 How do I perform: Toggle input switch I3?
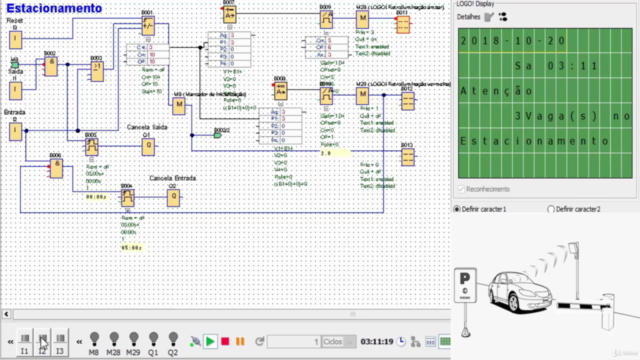[60, 343]
